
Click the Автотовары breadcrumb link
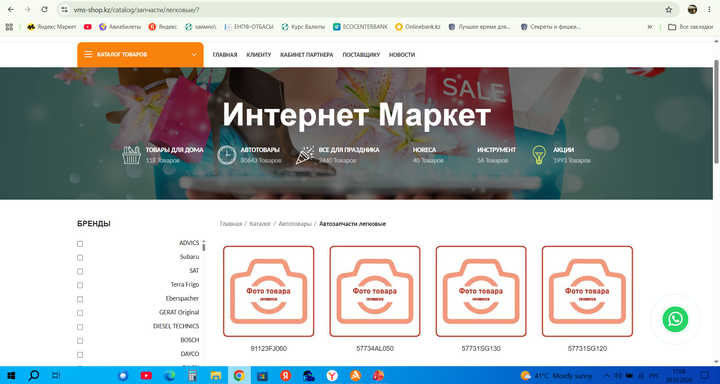tap(295, 224)
